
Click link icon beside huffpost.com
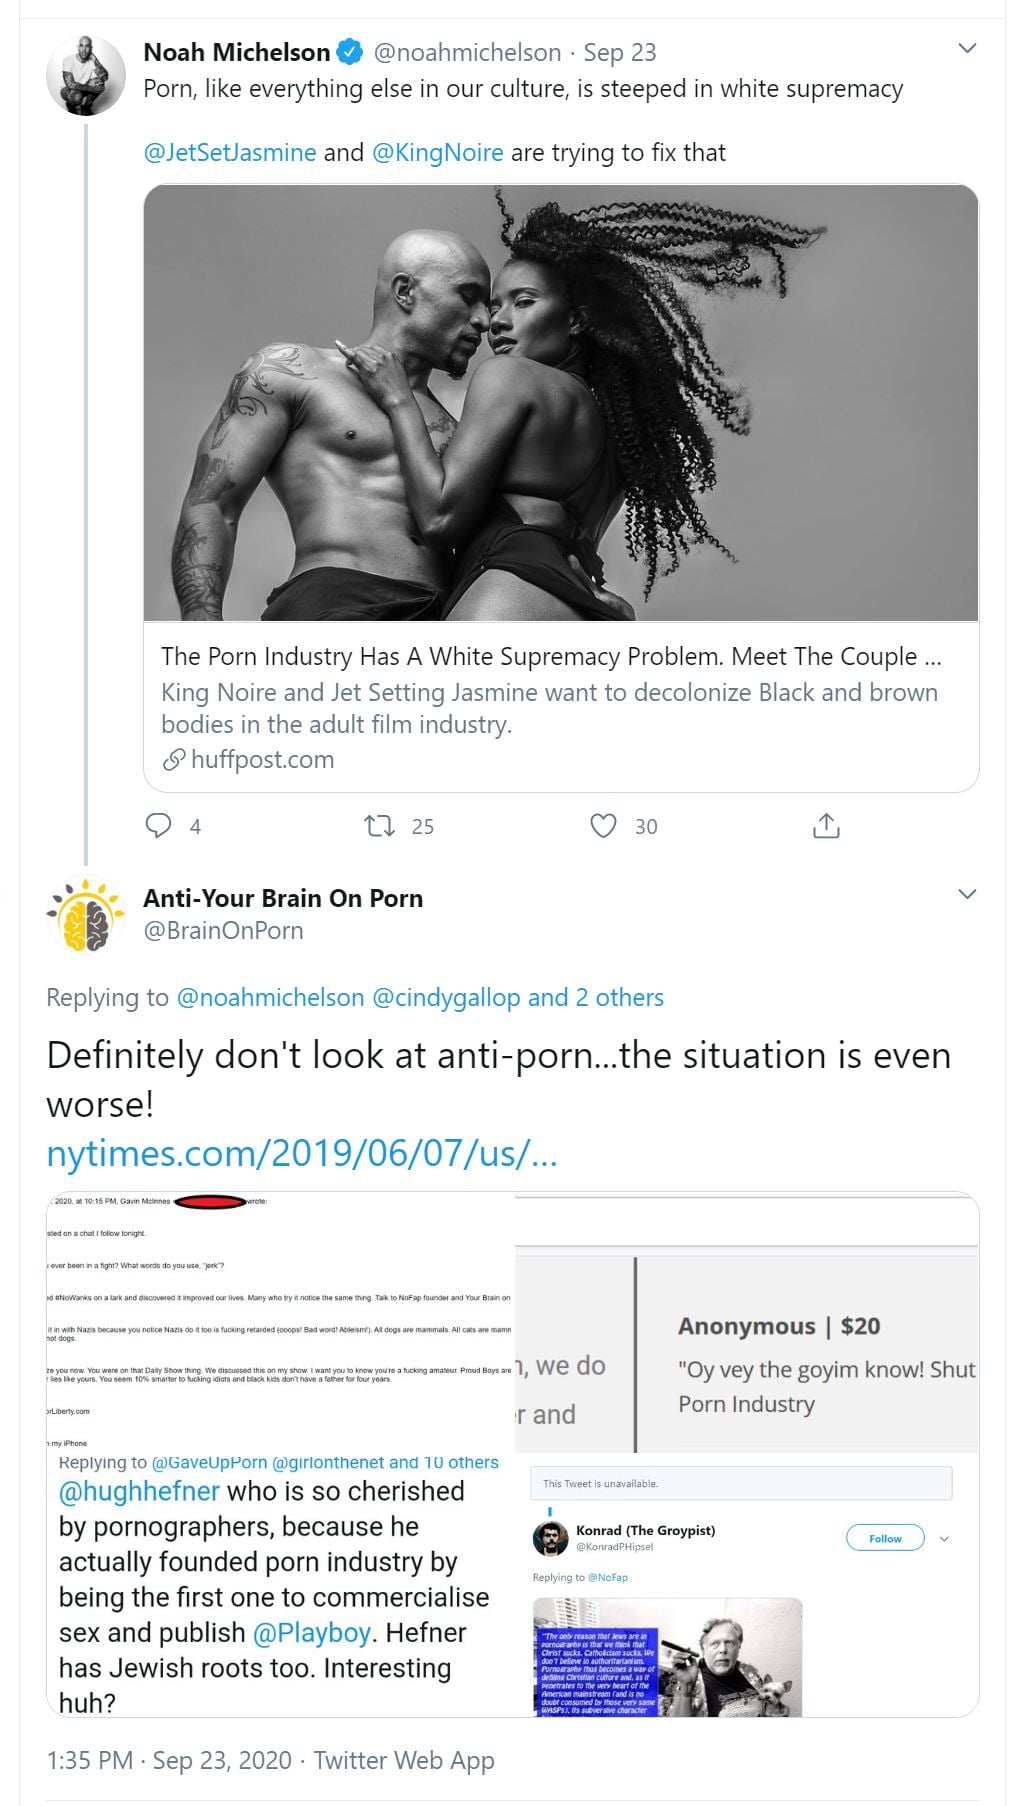173,760
